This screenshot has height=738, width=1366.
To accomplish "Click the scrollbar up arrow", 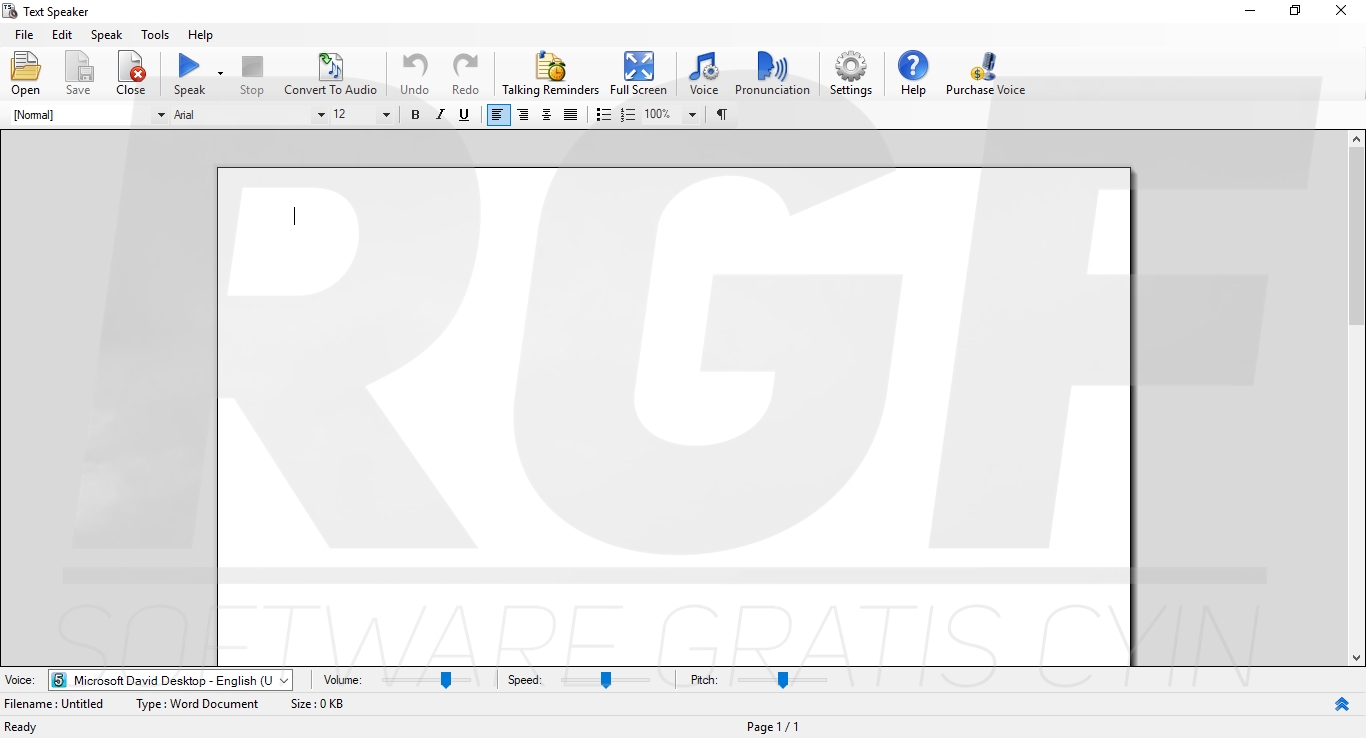I will click(x=1357, y=139).
